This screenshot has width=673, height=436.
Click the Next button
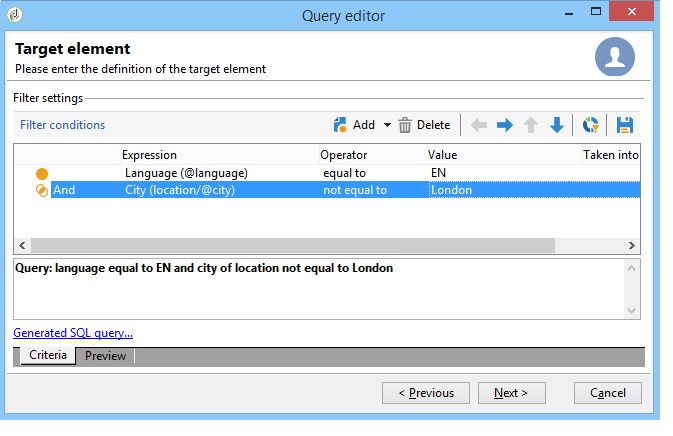pyautogui.click(x=512, y=393)
